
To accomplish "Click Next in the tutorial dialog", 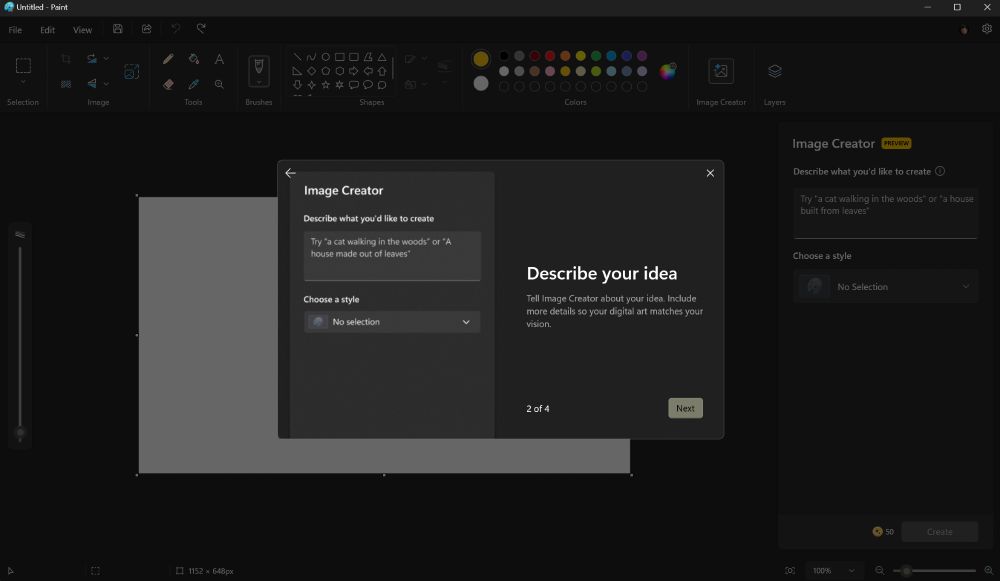I will click(685, 408).
